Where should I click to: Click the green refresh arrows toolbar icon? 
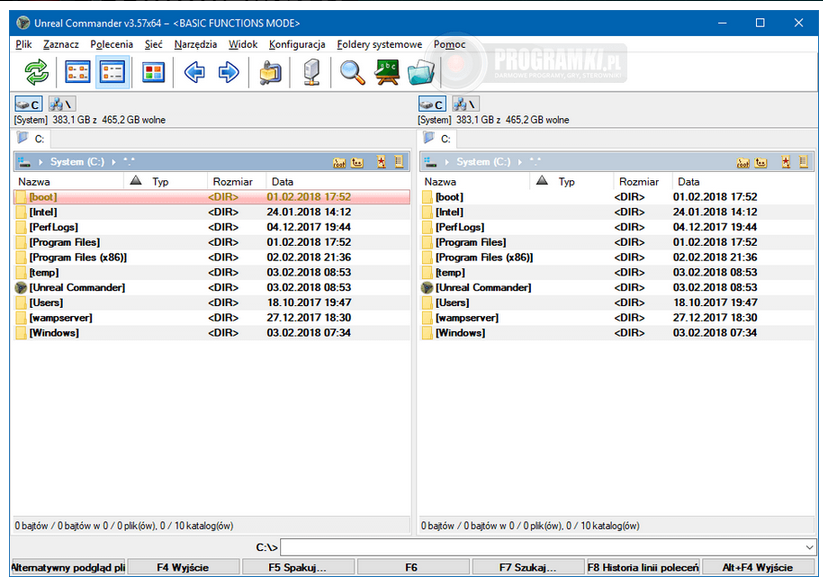[x=36, y=72]
